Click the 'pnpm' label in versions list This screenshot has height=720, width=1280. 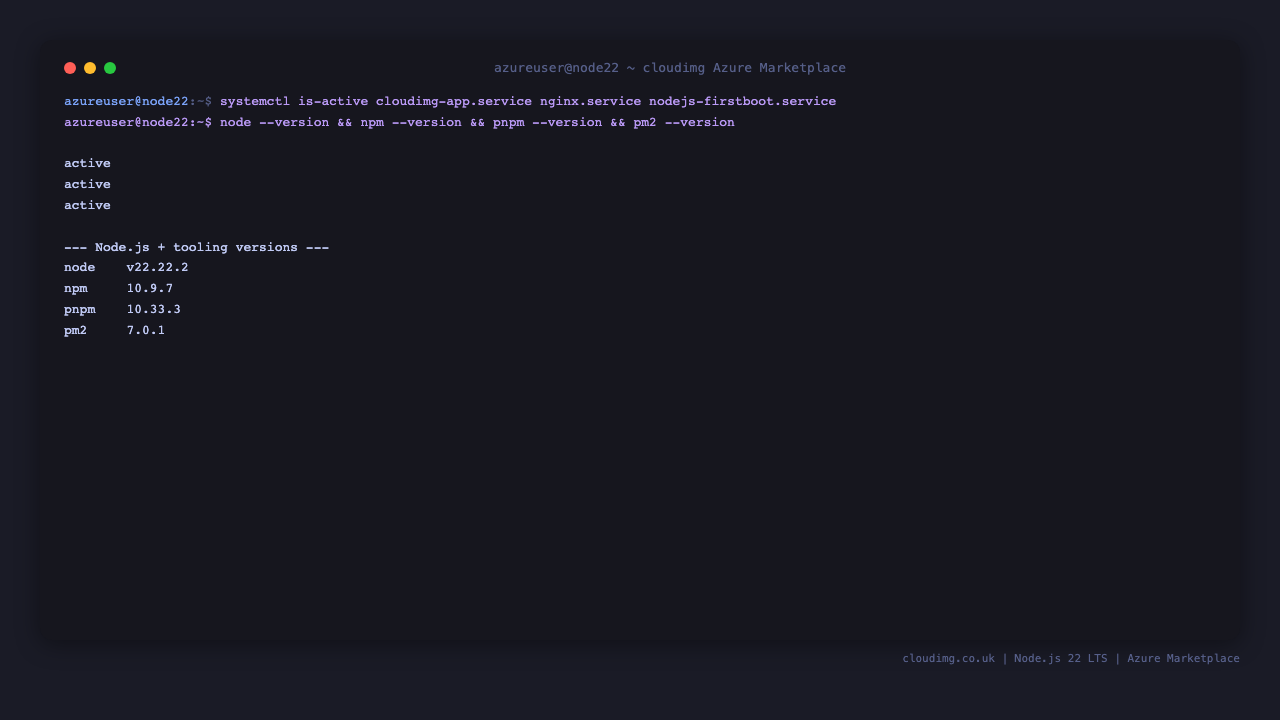(x=80, y=309)
